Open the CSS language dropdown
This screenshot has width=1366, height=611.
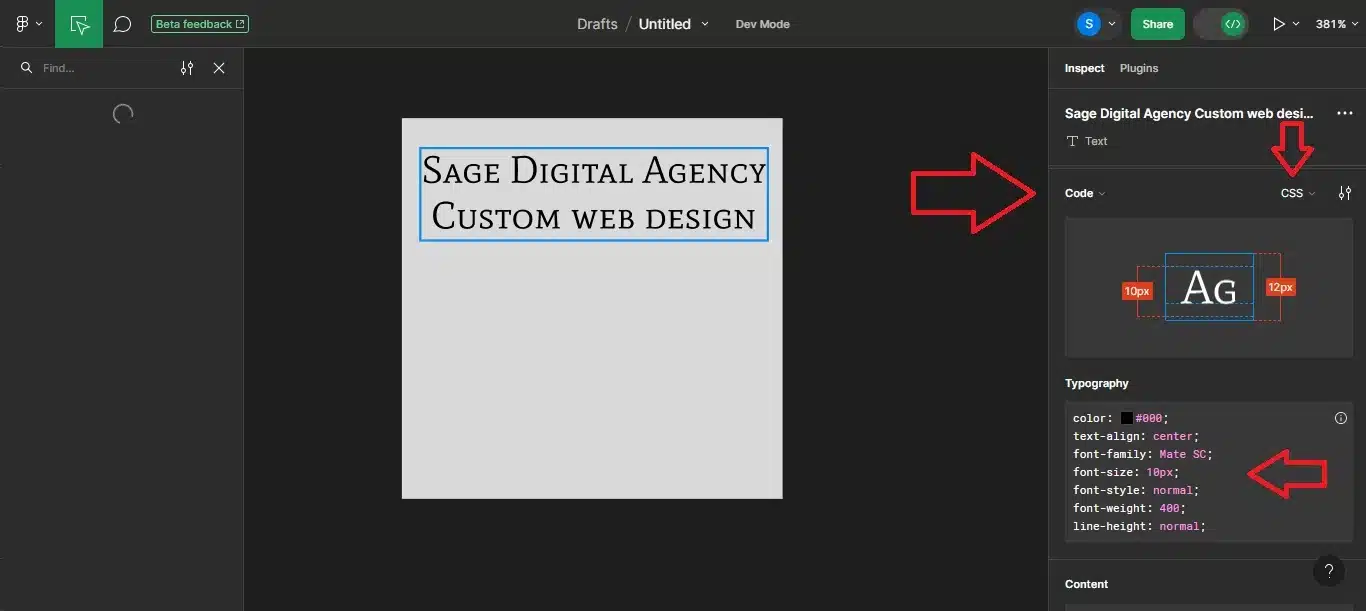point(1298,193)
